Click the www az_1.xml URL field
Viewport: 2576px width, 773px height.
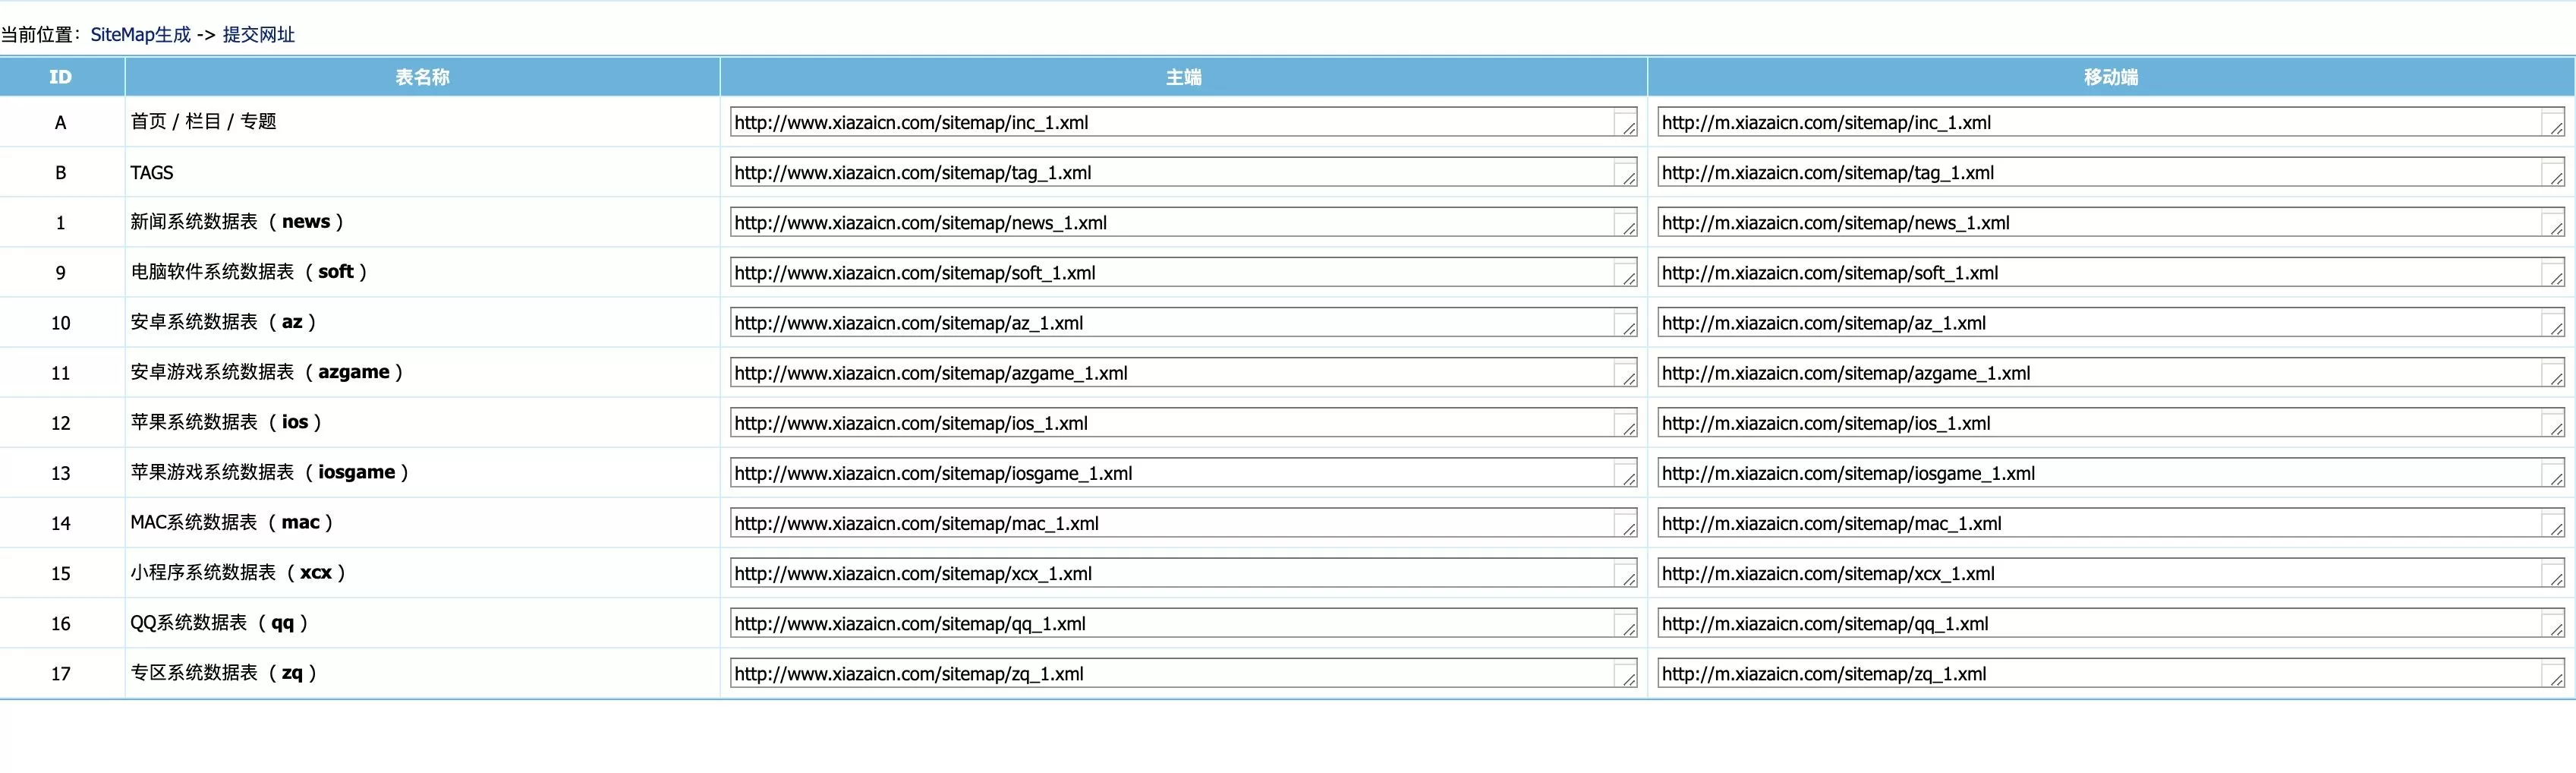[x=1183, y=322]
